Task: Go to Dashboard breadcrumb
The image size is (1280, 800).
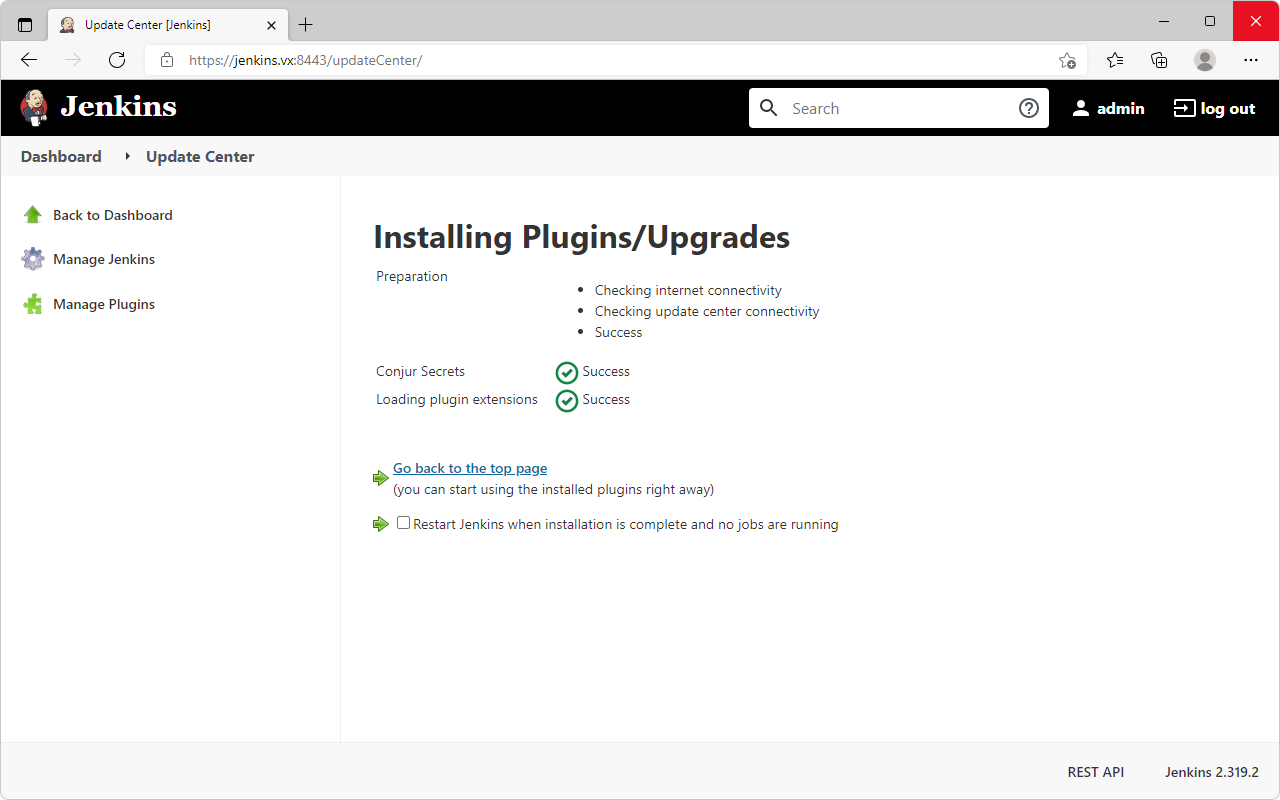Action: (x=61, y=156)
